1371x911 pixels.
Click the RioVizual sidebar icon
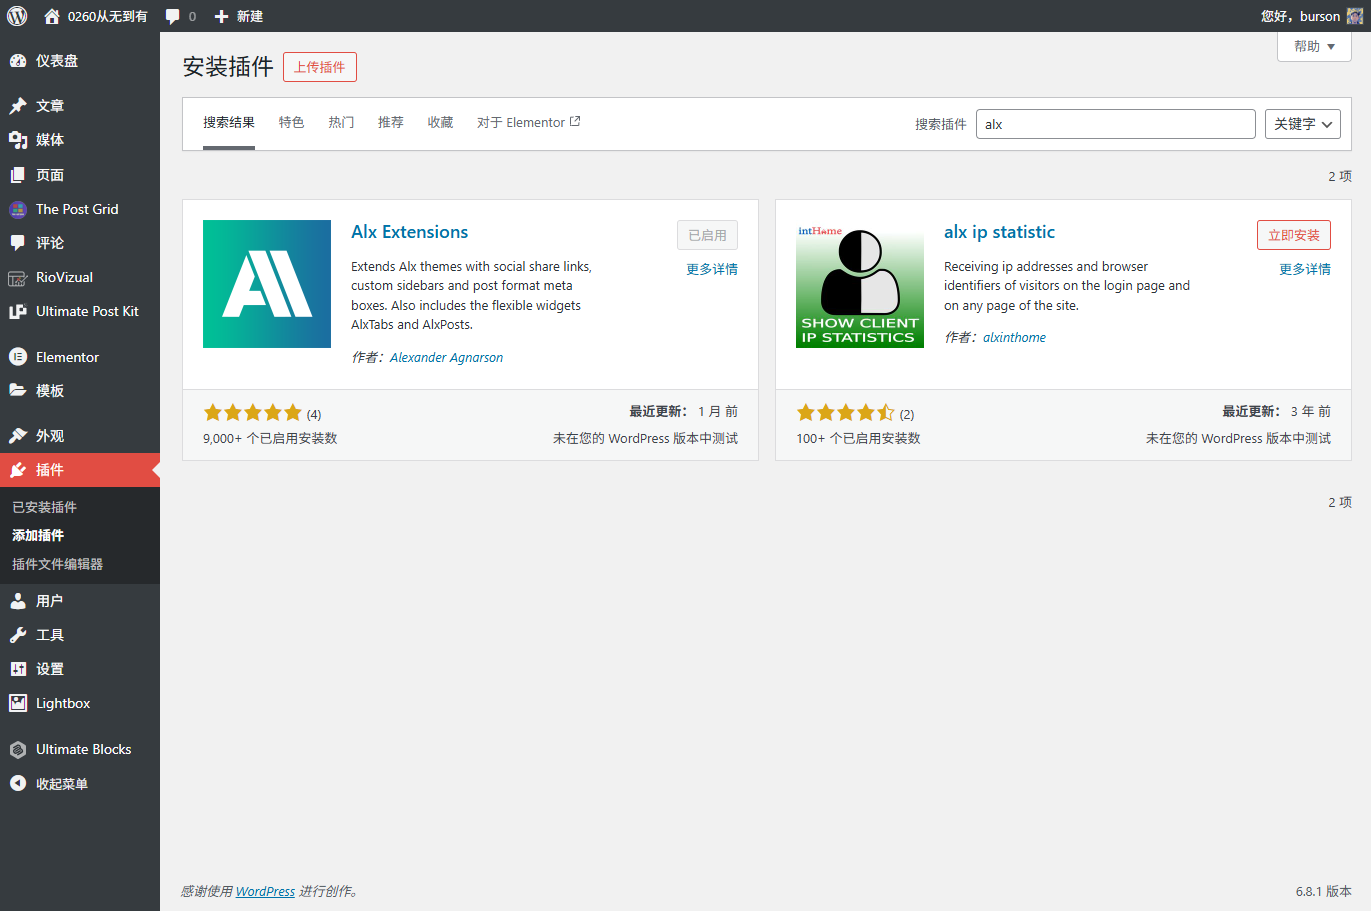(x=18, y=277)
